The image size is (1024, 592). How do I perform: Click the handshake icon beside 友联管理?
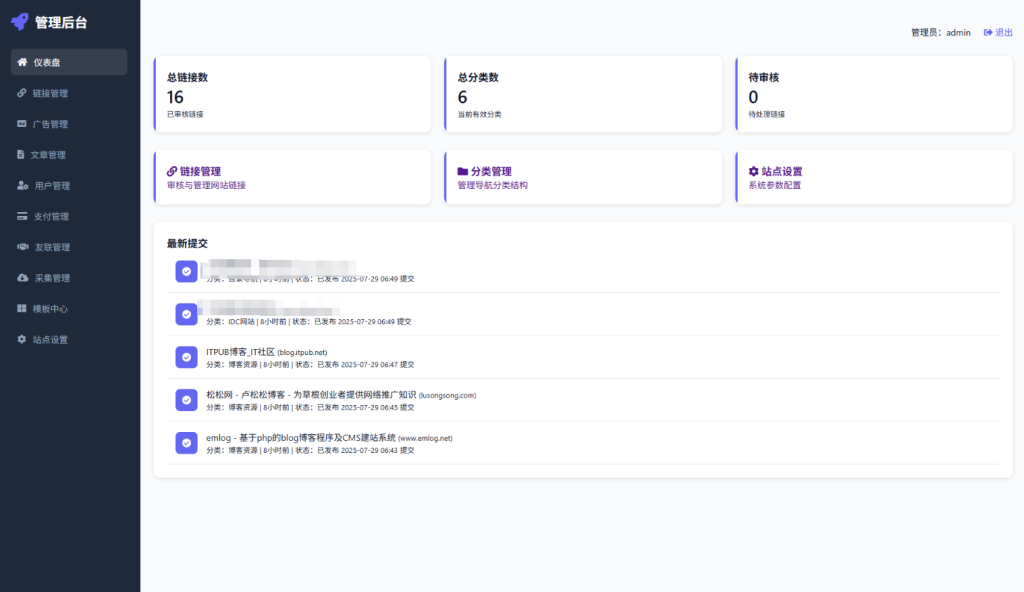click(23, 247)
